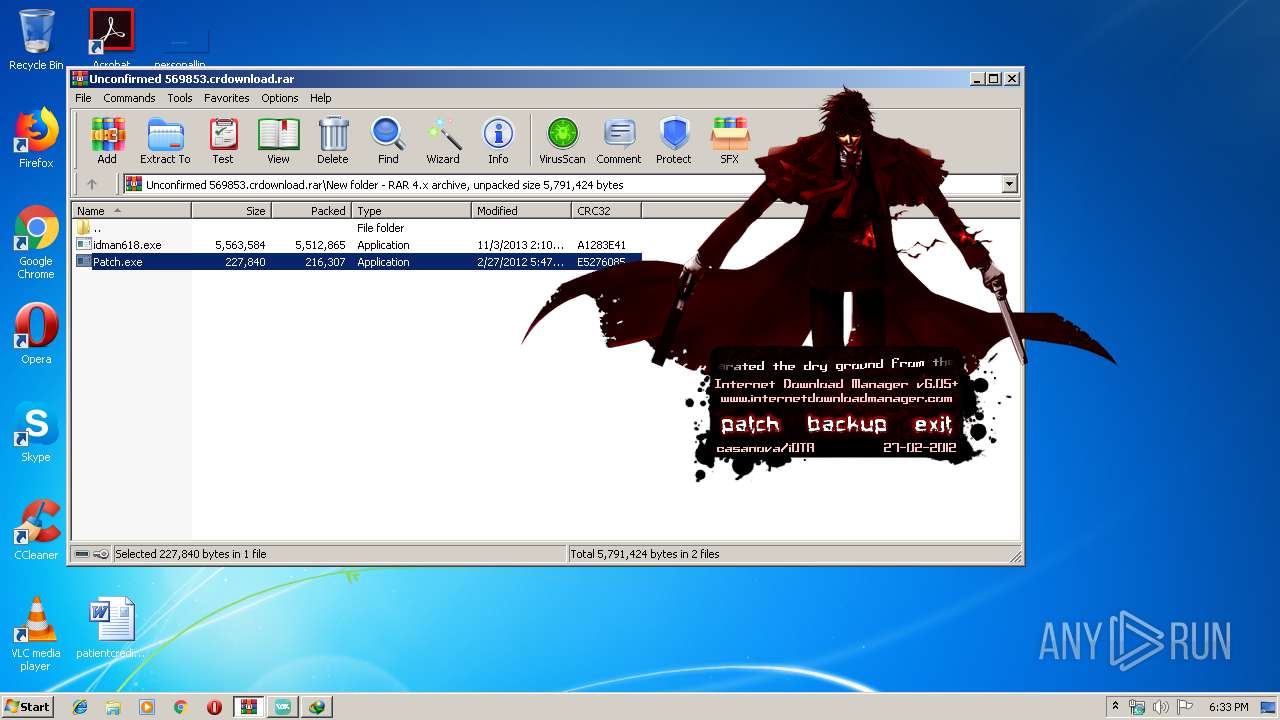Go up one folder level arrow

click(92, 184)
